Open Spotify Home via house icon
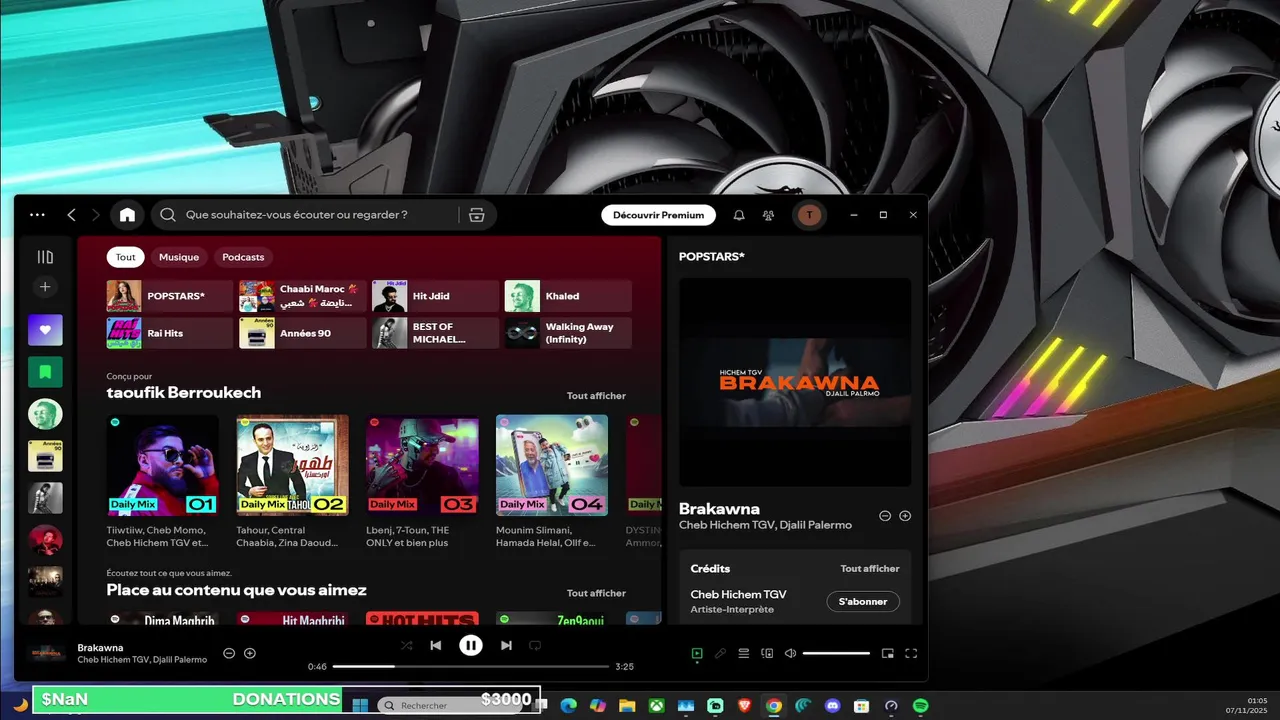 [127, 215]
